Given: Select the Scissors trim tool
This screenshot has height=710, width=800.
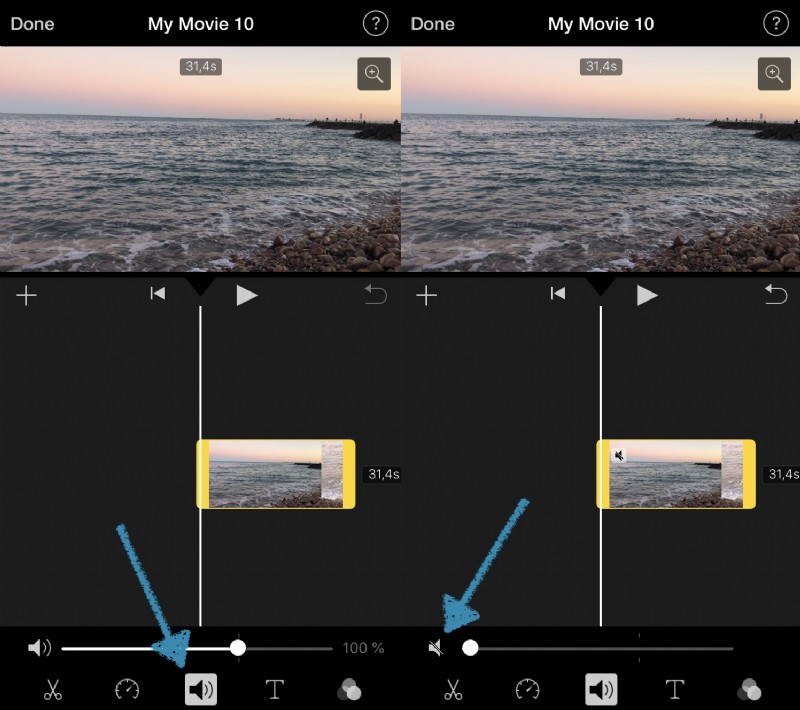Looking at the screenshot, I should (52, 689).
